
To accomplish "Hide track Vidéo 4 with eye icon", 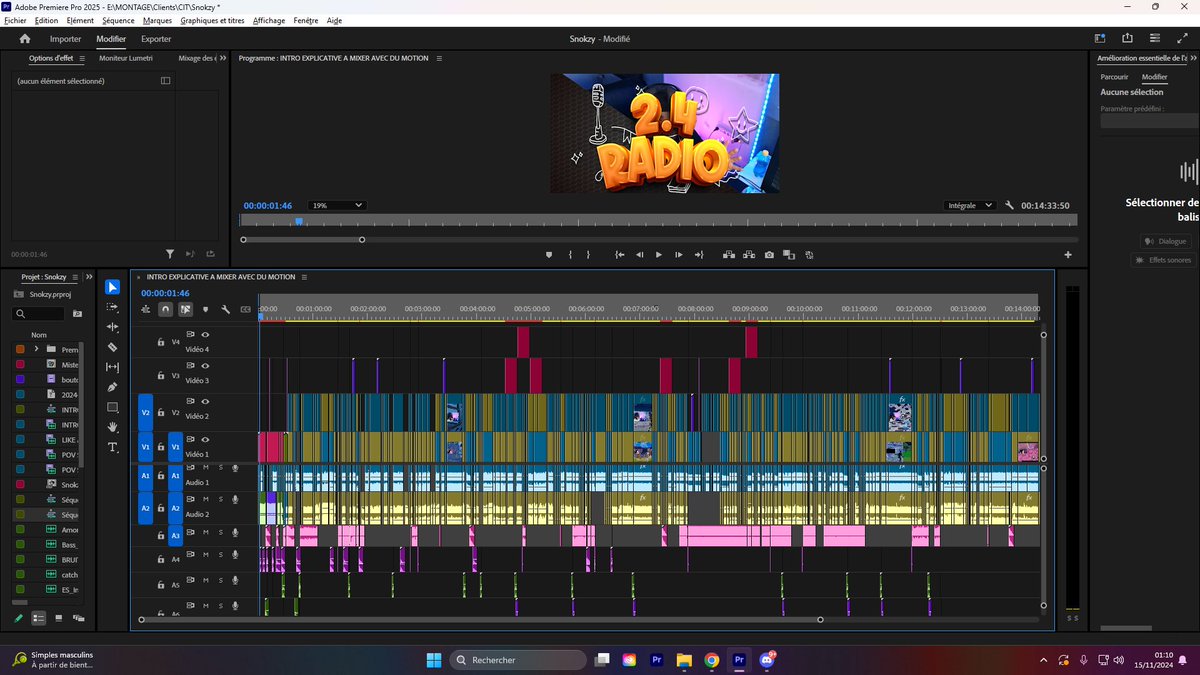I will click(x=205, y=335).
